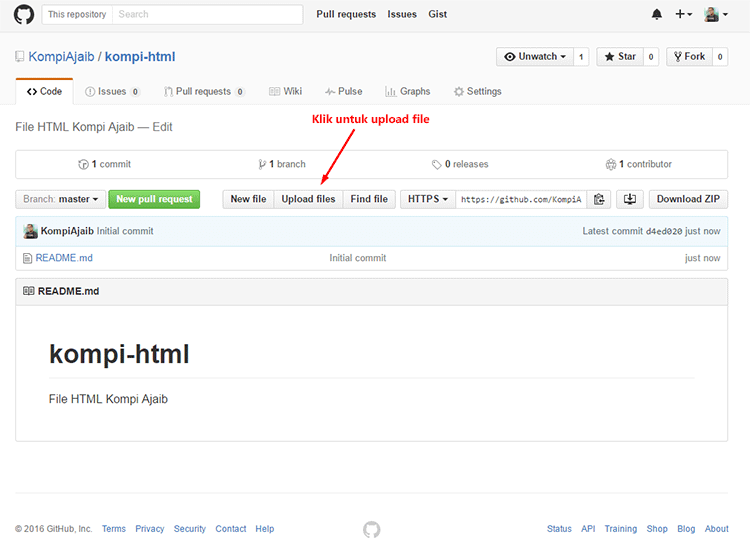Click the search input field
This screenshot has width=750, height=553.
pyautogui.click(x=208, y=14)
